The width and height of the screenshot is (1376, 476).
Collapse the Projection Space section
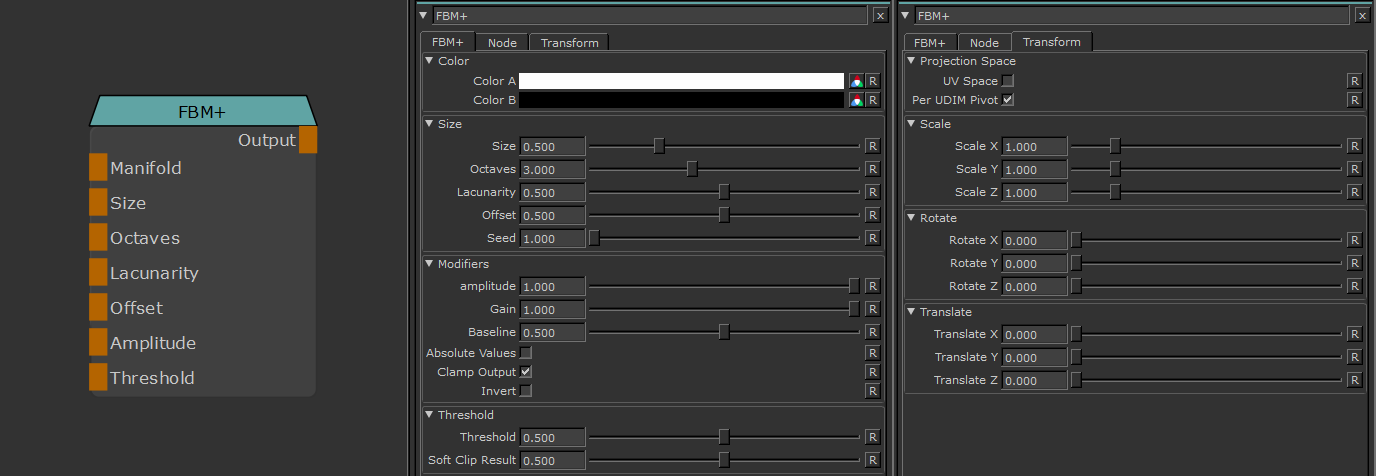pyautogui.click(x=911, y=61)
